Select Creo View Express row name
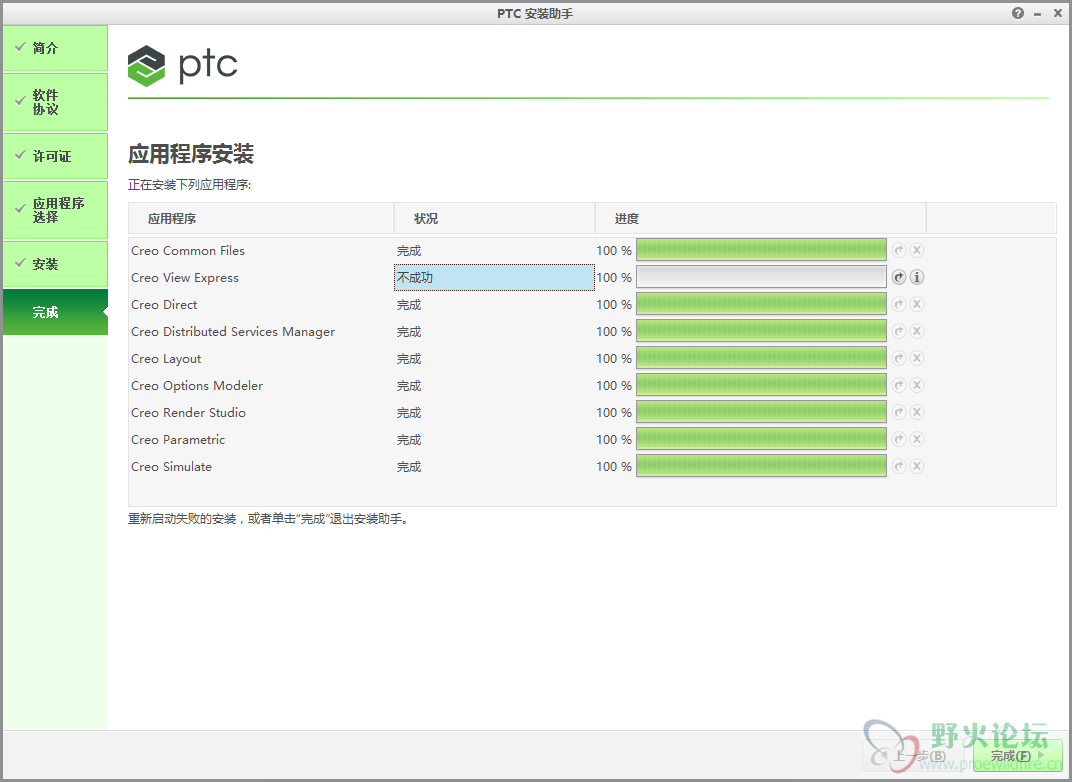 click(x=185, y=278)
